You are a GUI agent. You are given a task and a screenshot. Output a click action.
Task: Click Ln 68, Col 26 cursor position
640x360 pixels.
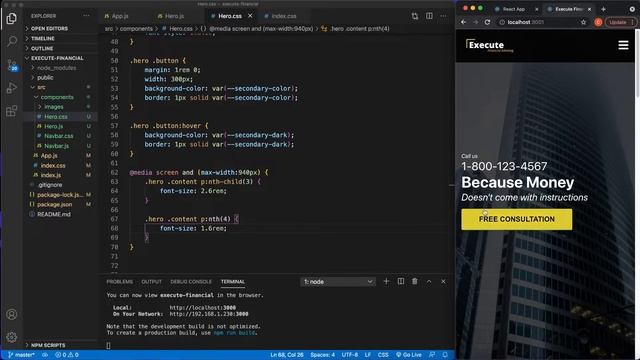287,355
